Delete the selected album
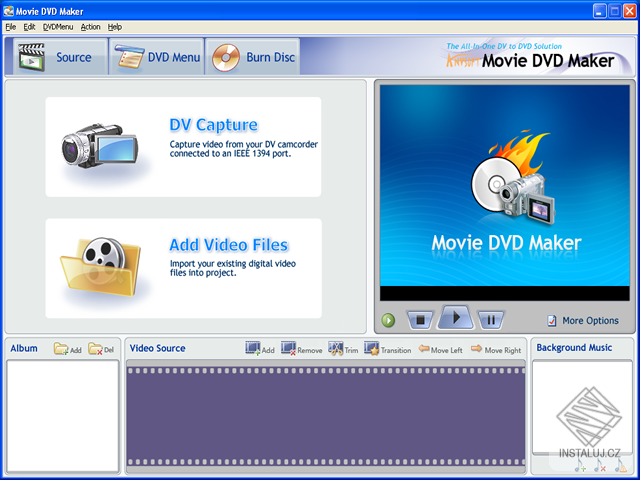The height and width of the screenshot is (480, 640). tap(101, 349)
